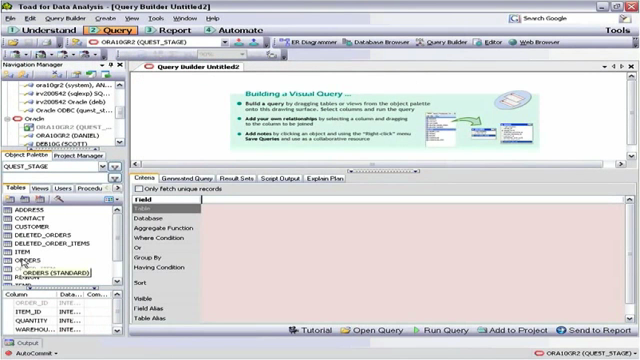The height and width of the screenshot is (360, 640).
Task: Select the CUSTOMER table in the list
Action: [32, 227]
